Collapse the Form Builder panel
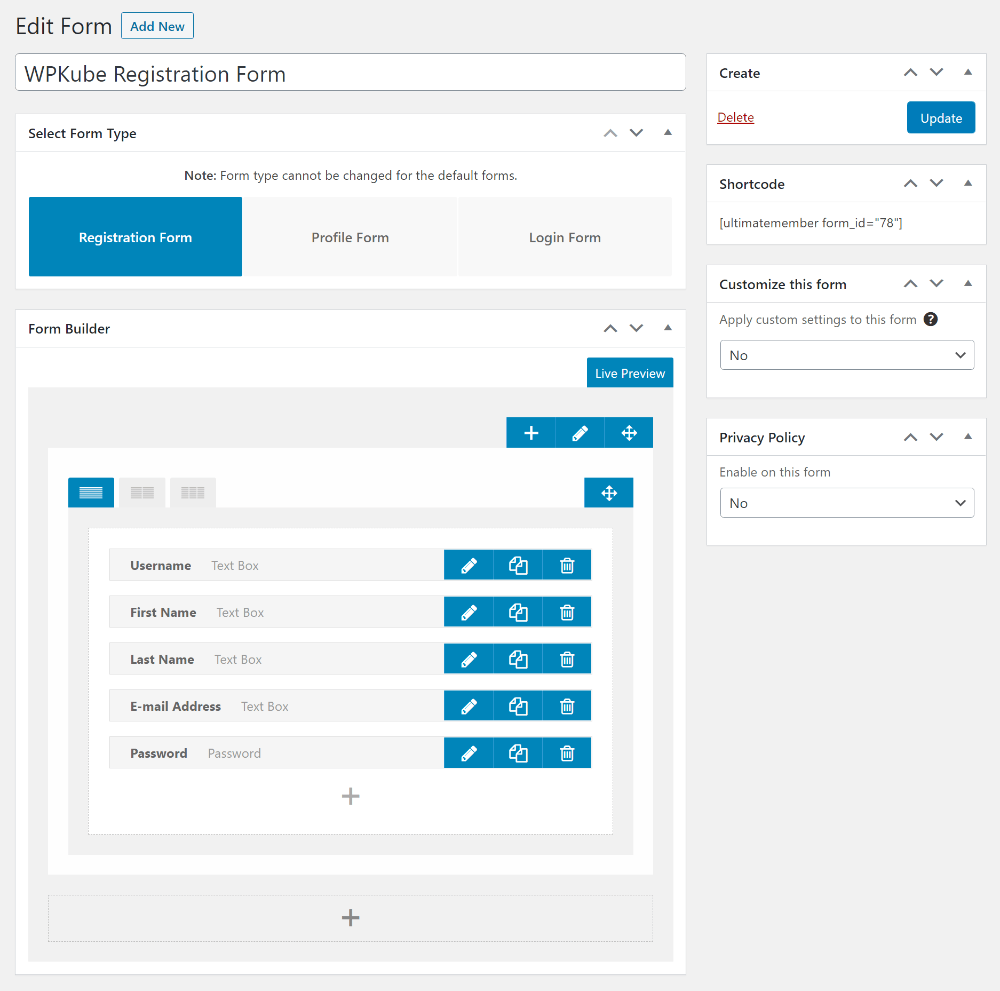1000x991 pixels. [668, 328]
